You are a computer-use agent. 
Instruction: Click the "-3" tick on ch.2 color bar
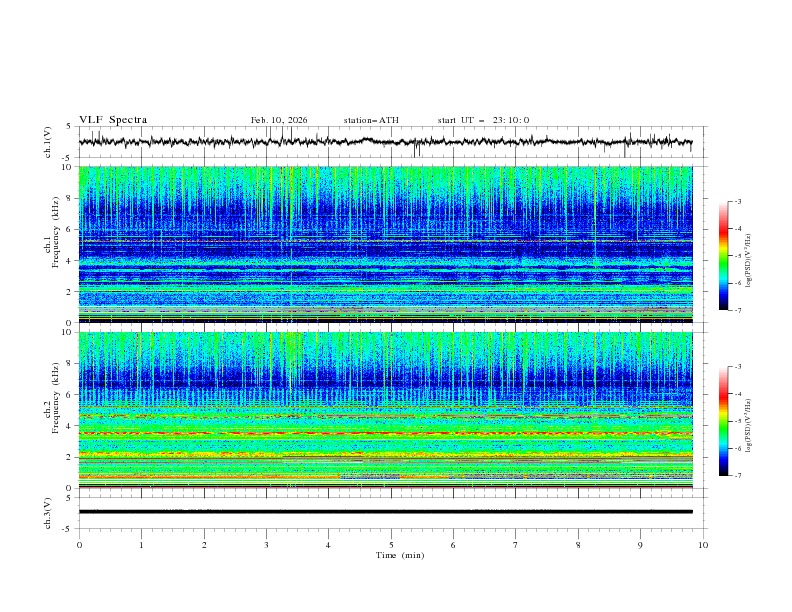738,367
